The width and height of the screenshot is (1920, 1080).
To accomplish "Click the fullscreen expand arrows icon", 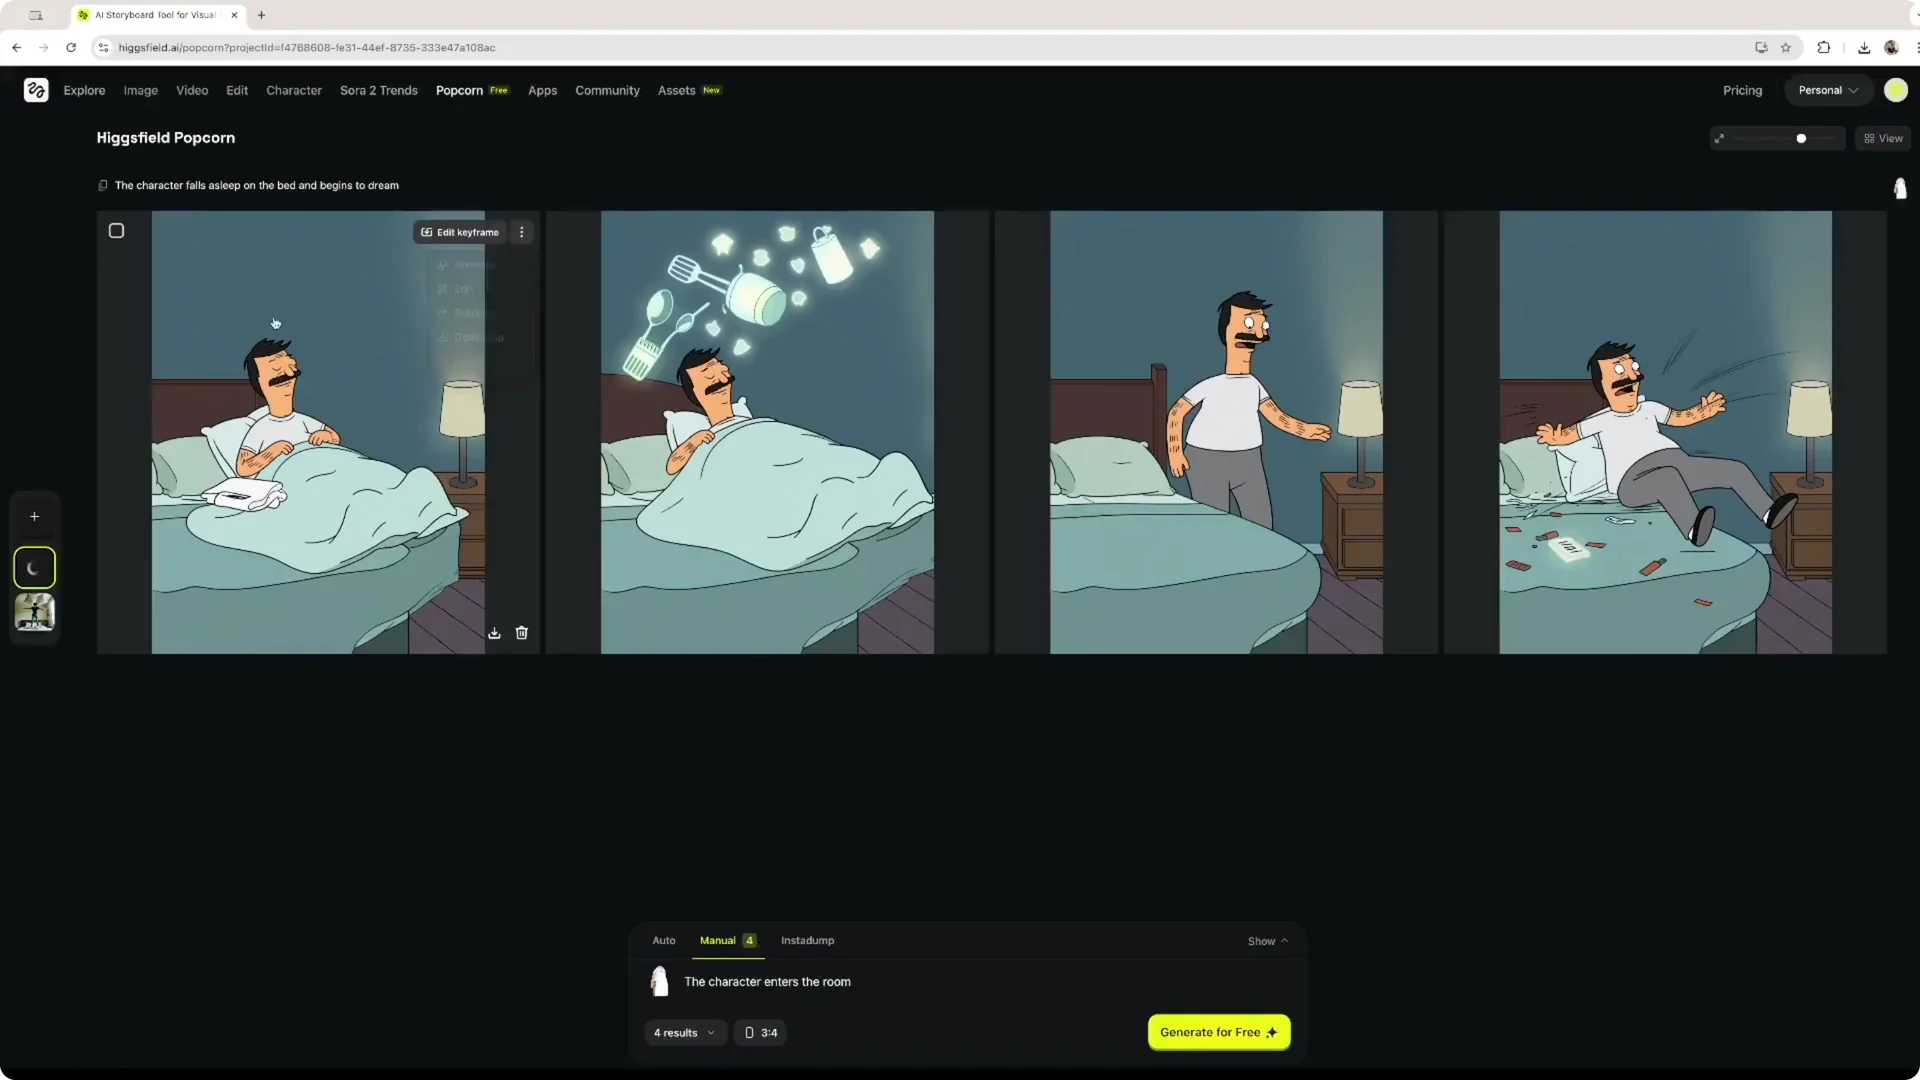I will [x=1719, y=138].
